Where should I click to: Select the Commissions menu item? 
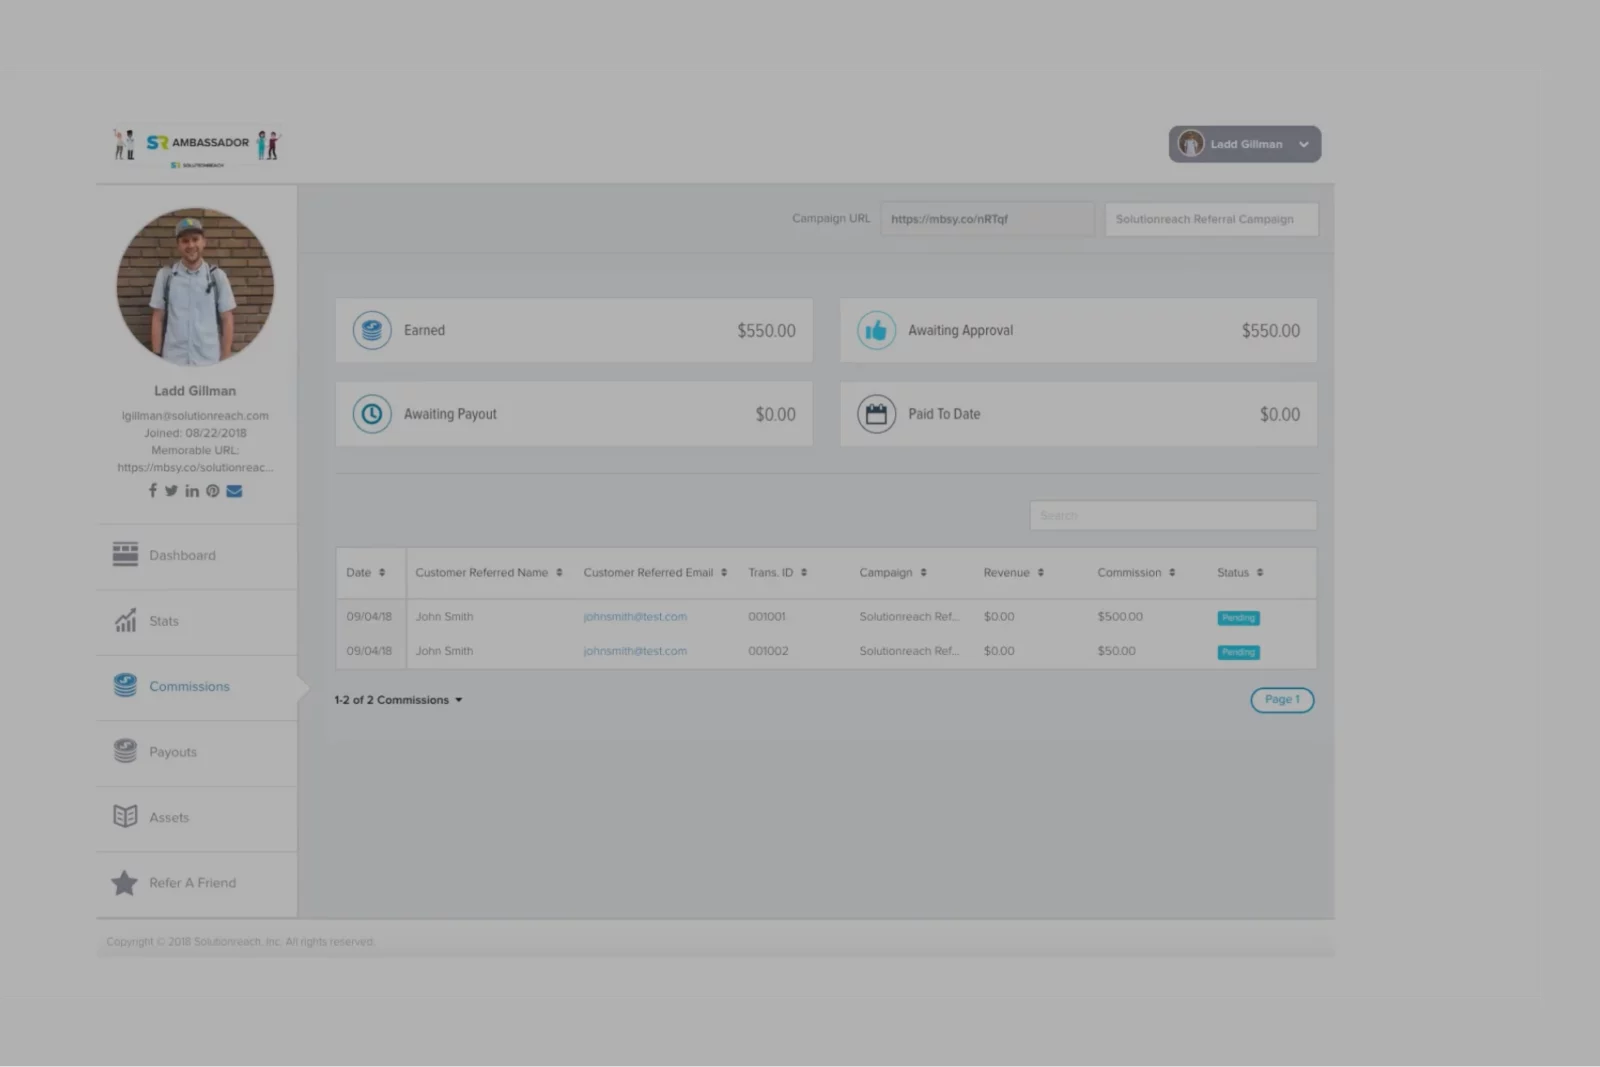coord(197,687)
